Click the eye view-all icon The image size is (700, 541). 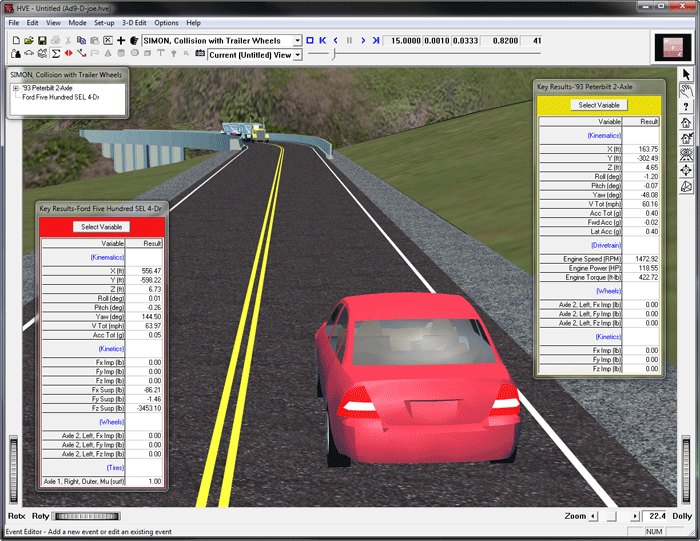coord(687,154)
